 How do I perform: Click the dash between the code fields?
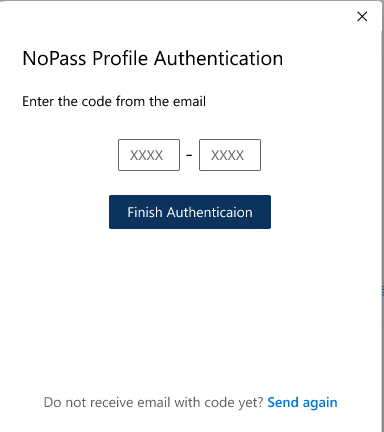point(189,155)
